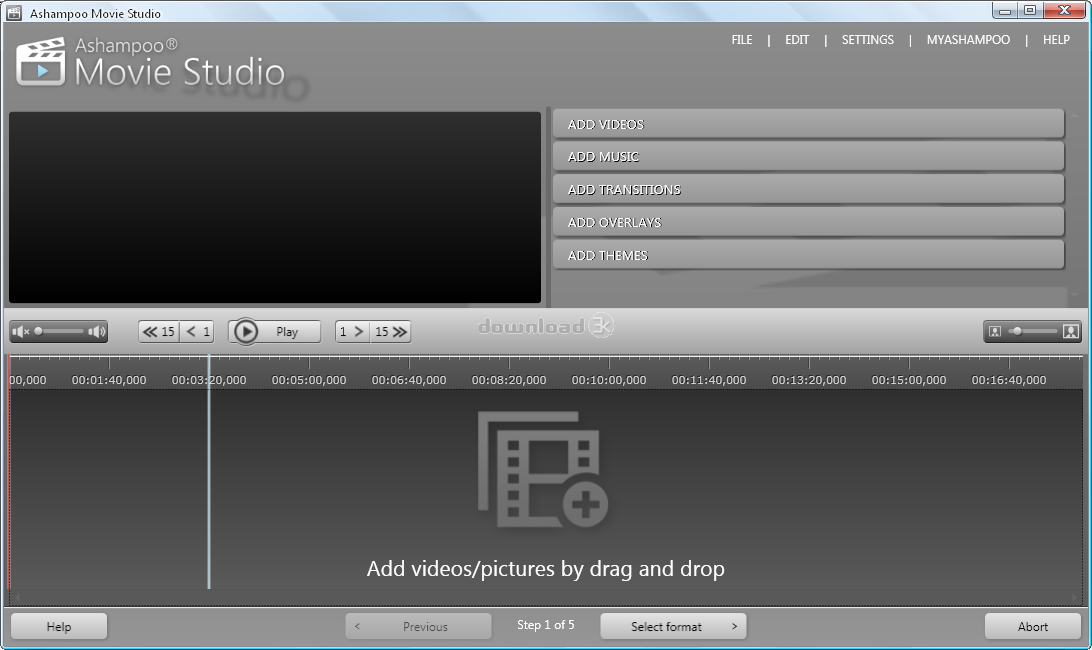
Task: Open the SETTINGS menu
Action: pyautogui.click(x=867, y=40)
